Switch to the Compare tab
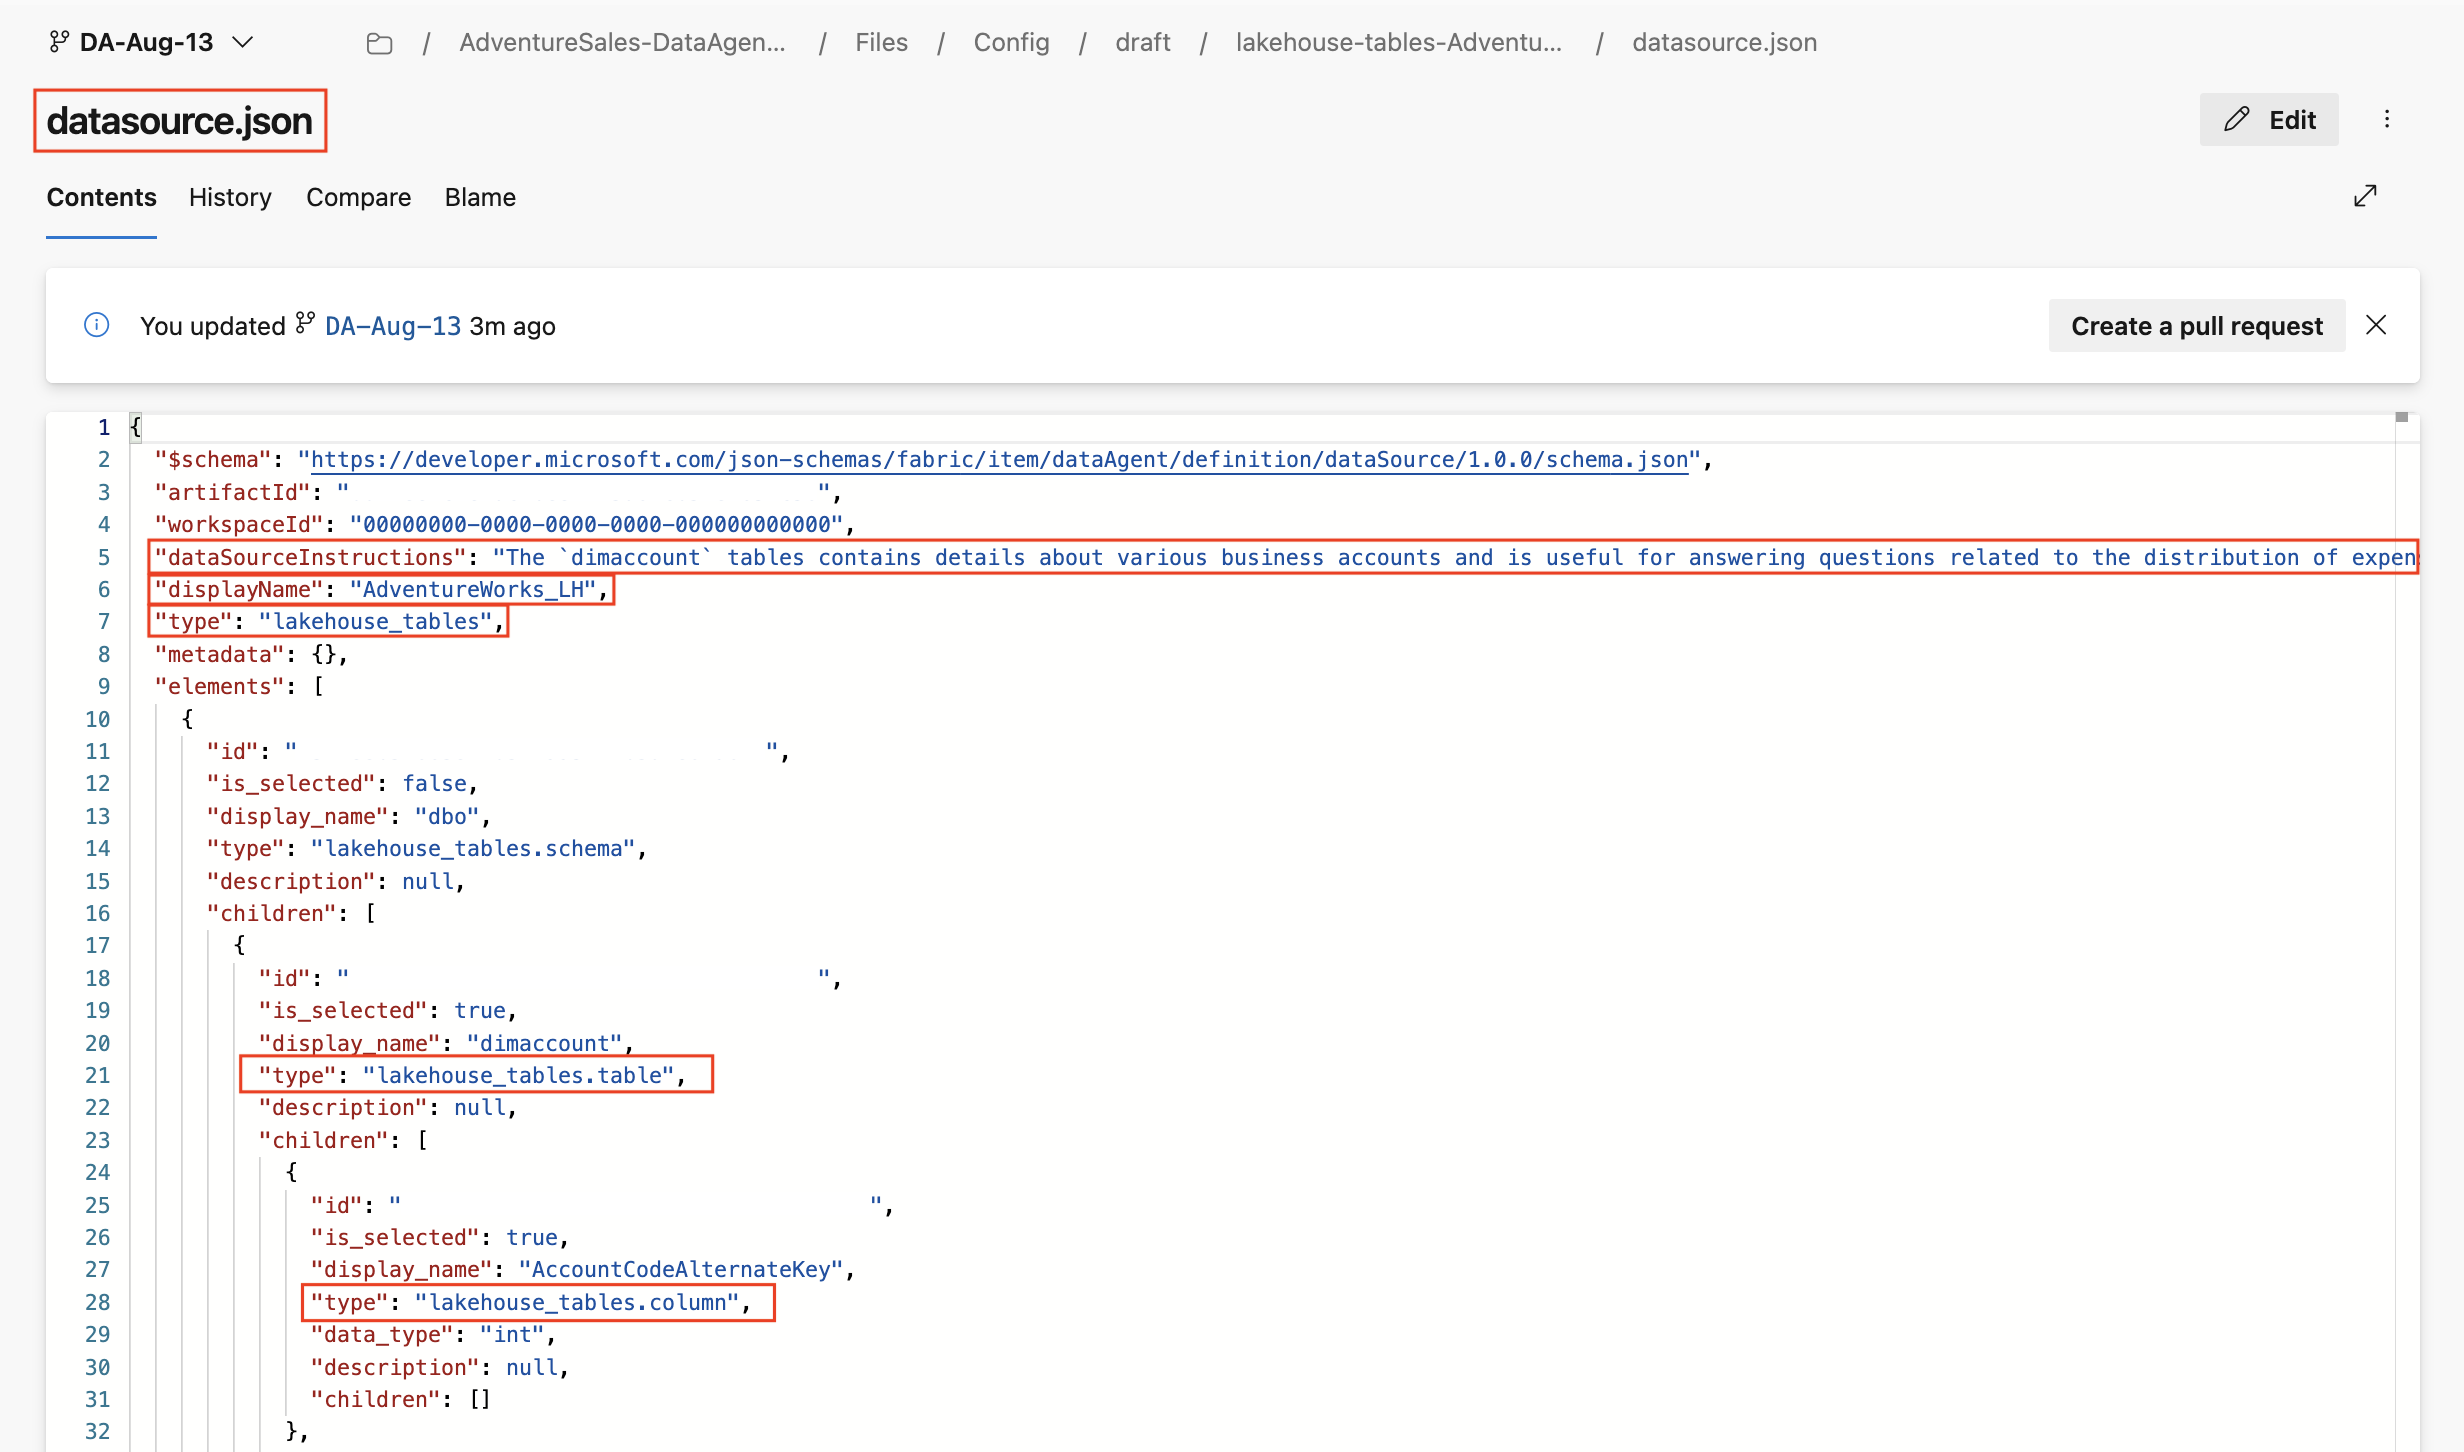This screenshot has width=2464, height=1452. coord(358,197)
